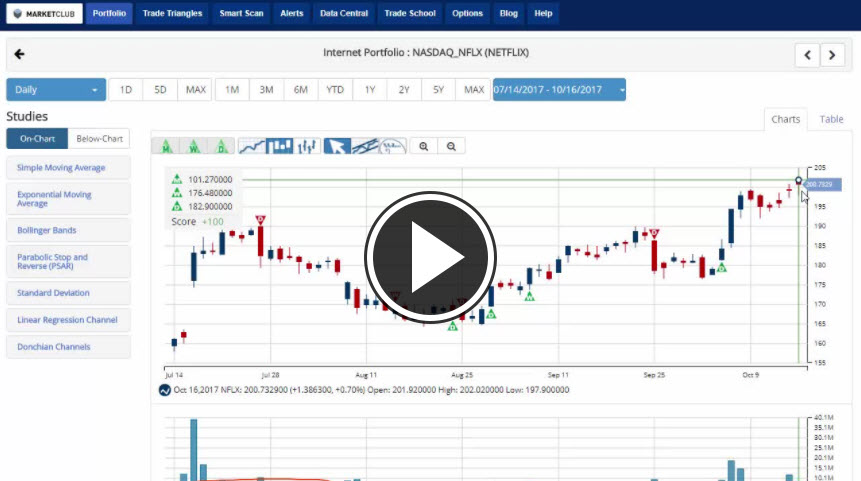Toggle the weekly Trade Triangle icon
This screenshot has height=481, width=861.
(193, 146)
